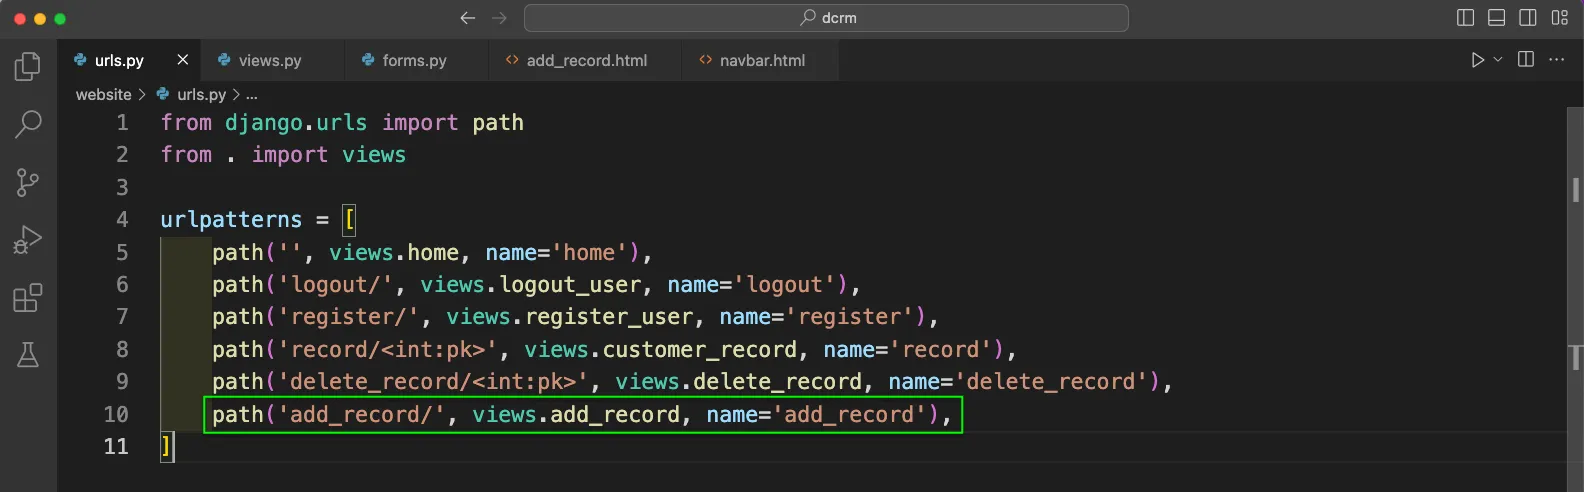1584x492 pixels.
Task: Close the urls.py tab
Action: (183, 60)
